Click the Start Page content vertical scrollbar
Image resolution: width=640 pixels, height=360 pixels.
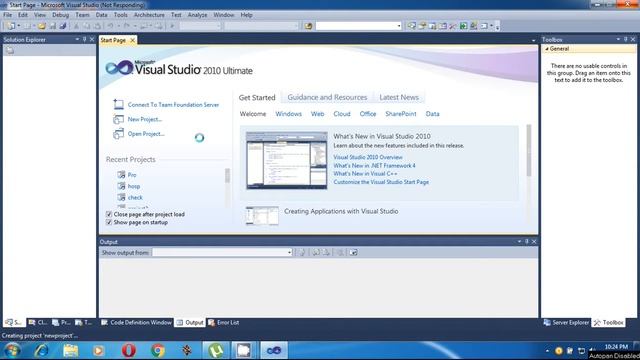click(x=529, y=151)
